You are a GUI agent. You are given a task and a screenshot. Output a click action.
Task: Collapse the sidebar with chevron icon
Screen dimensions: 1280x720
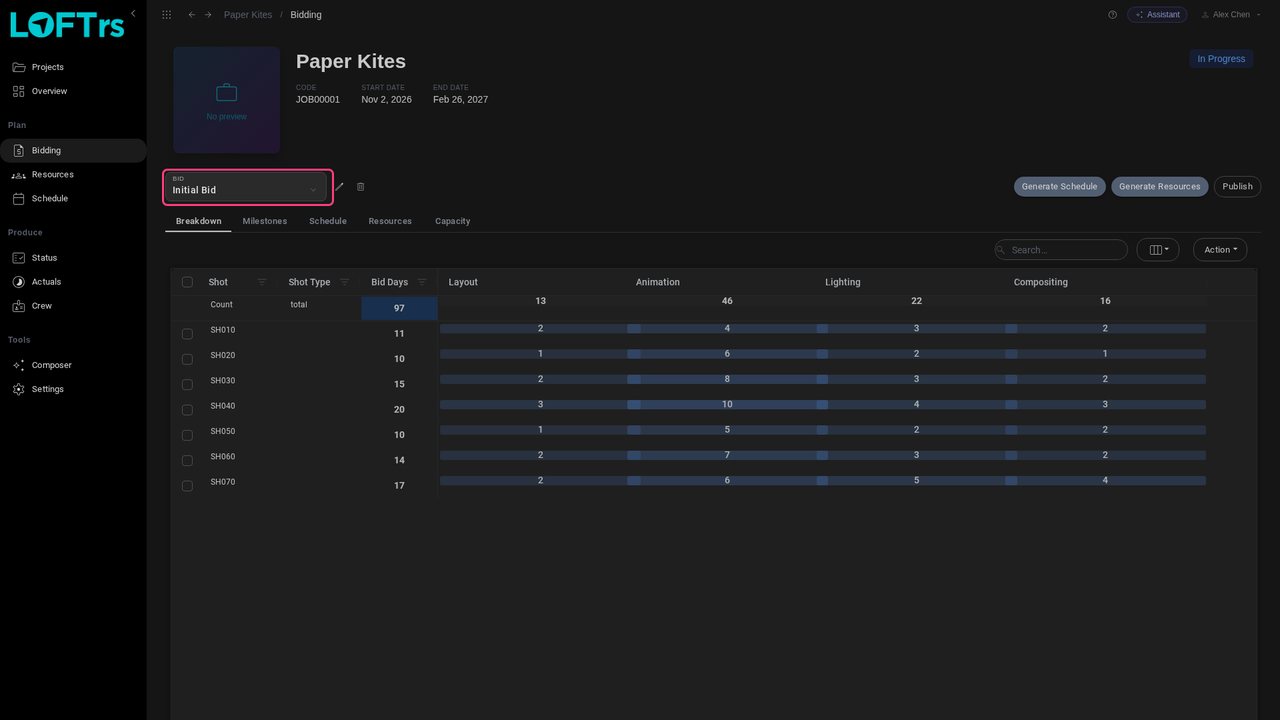133,13
